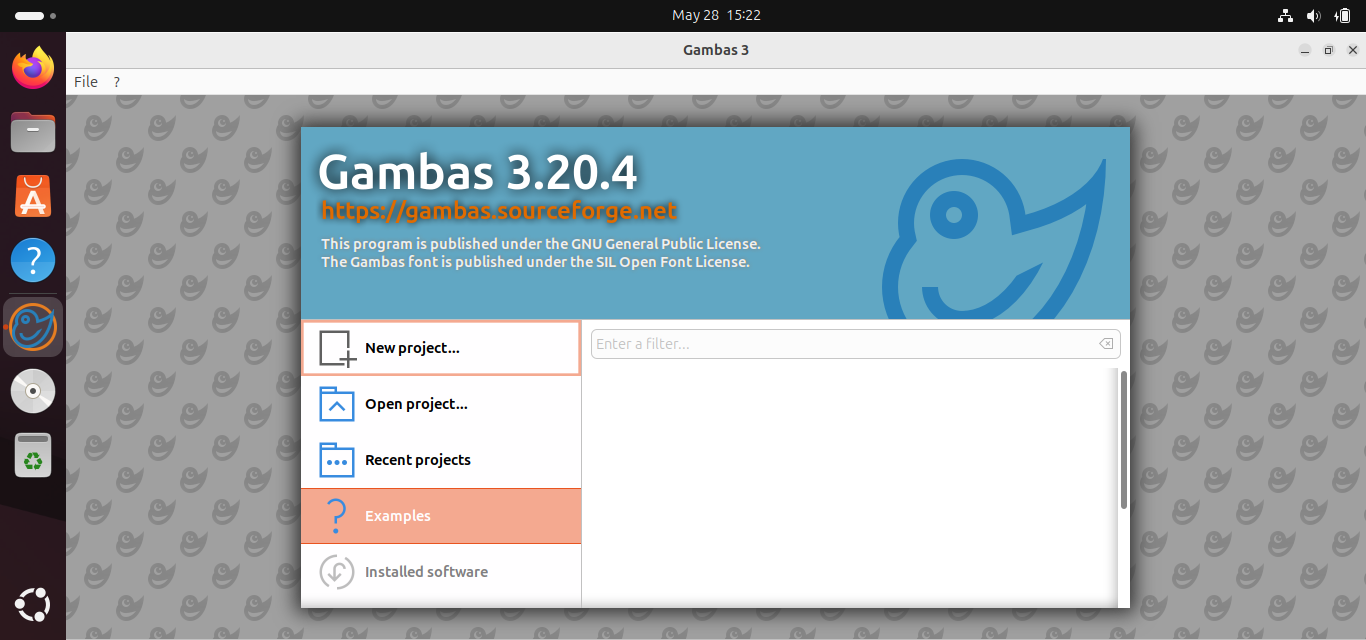Click the Gambas shrimp mascot logo

click(x=995, y=237)
